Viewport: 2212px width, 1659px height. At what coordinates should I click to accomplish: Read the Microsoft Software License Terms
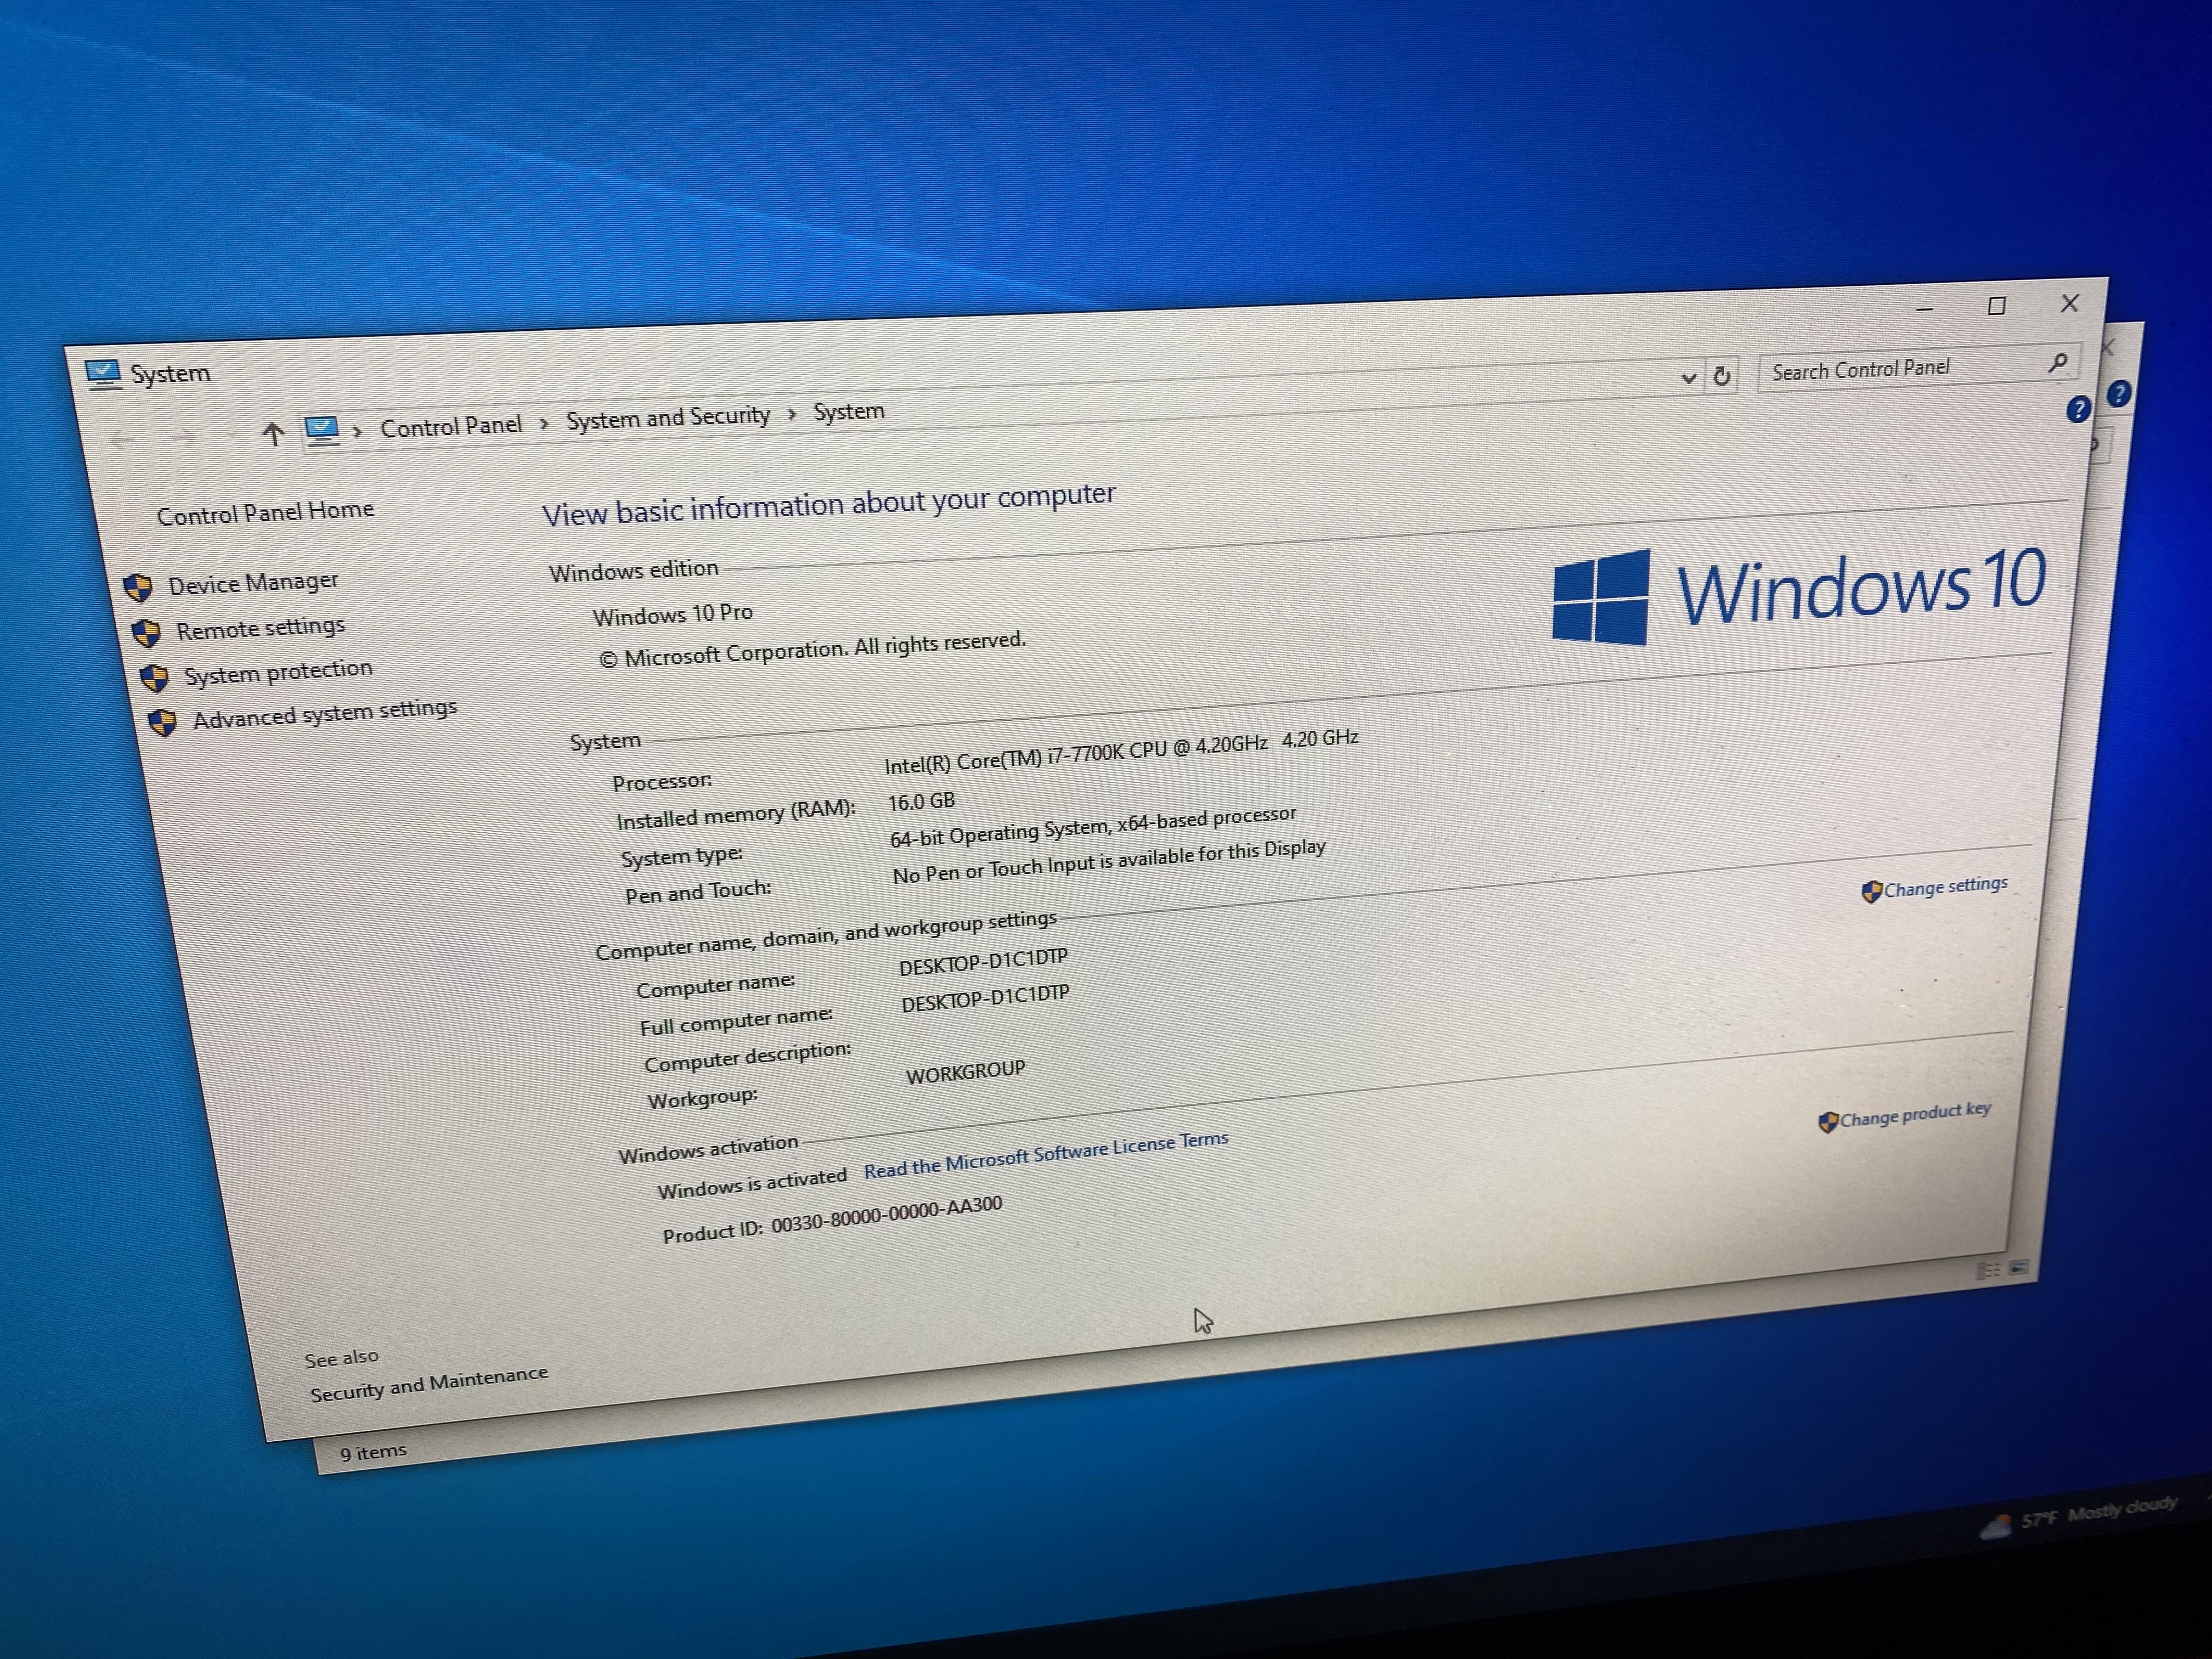[1046, 1155]
